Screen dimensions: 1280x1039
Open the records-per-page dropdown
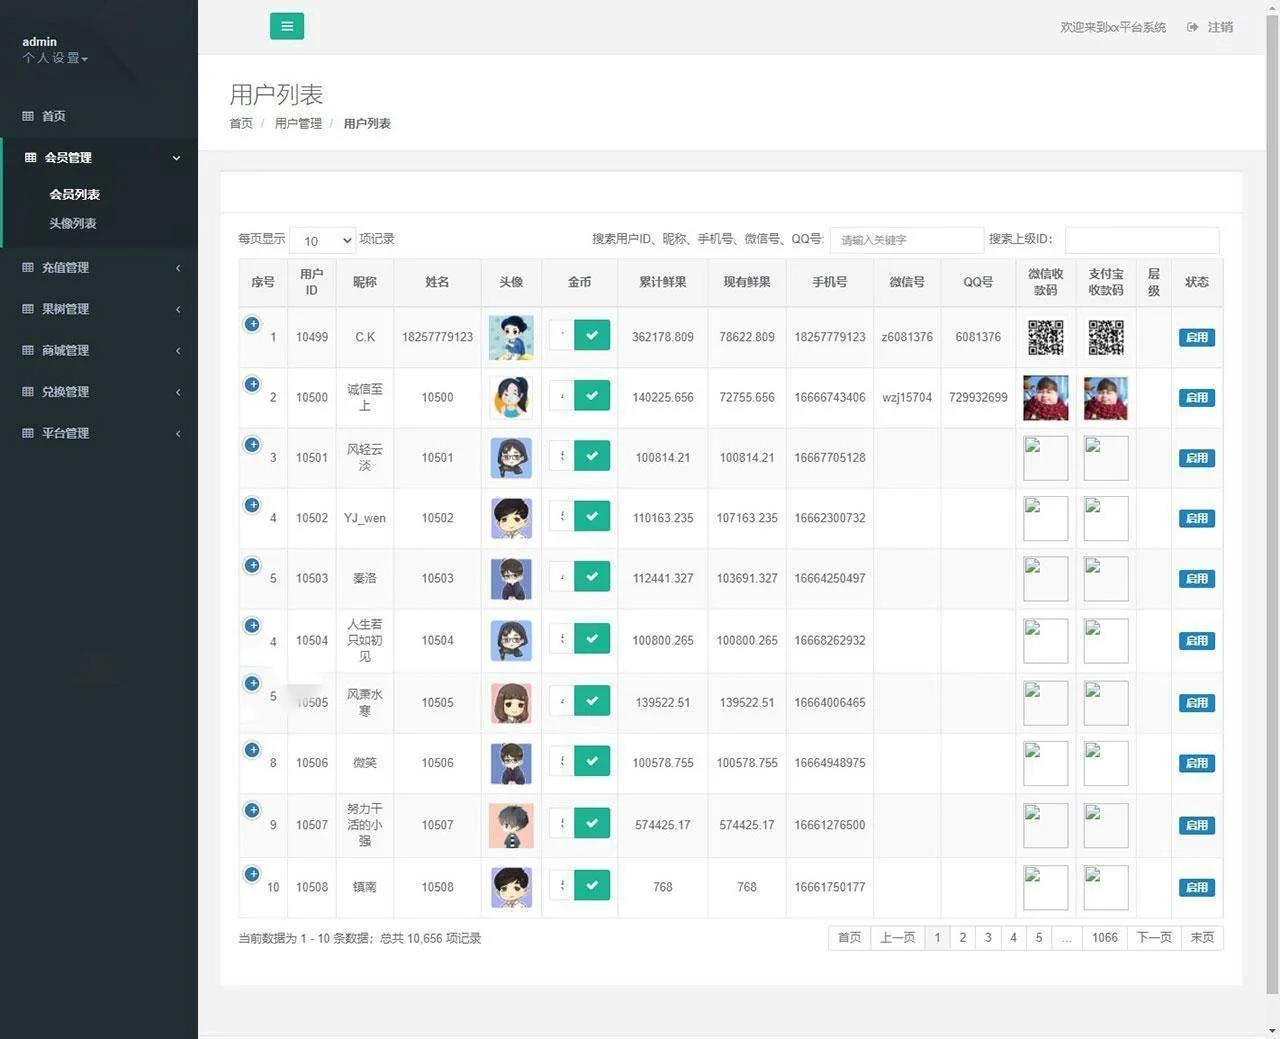click(x=323, y=240)
